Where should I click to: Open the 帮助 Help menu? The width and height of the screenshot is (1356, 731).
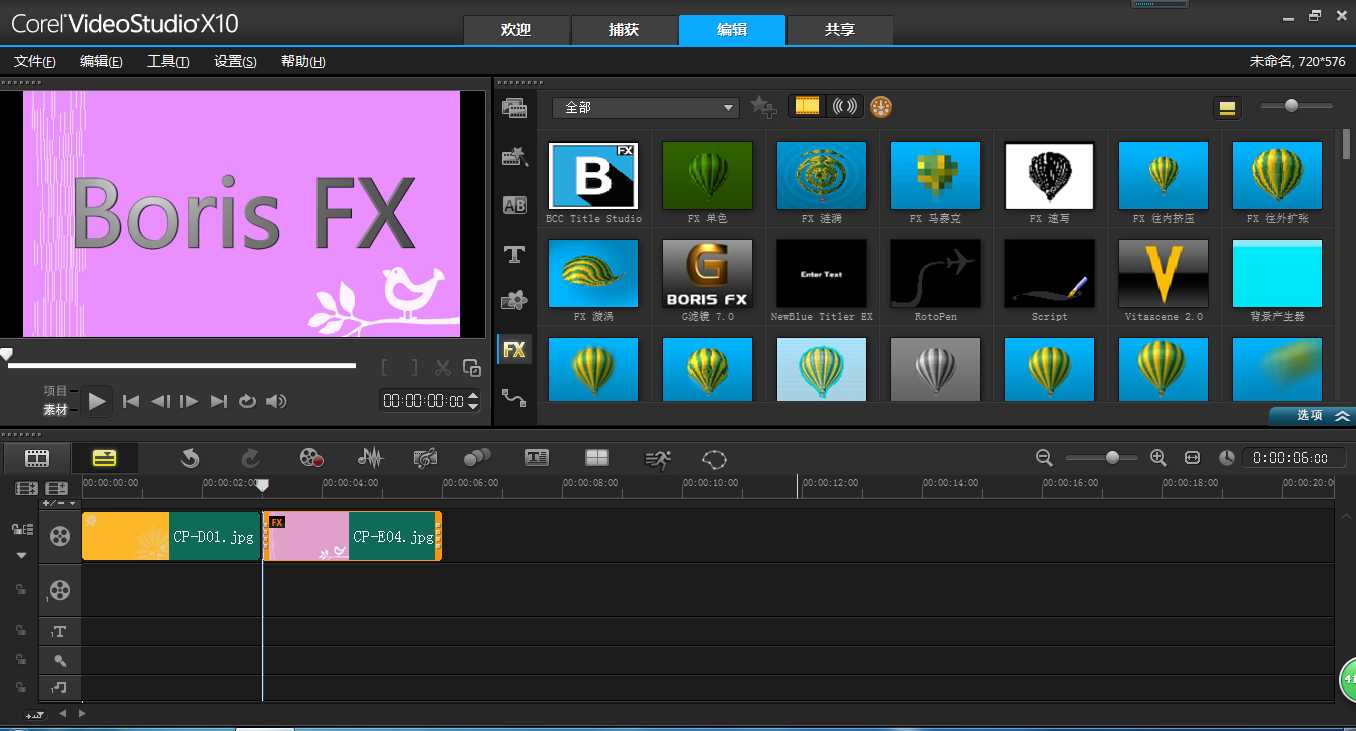[303, 62]
